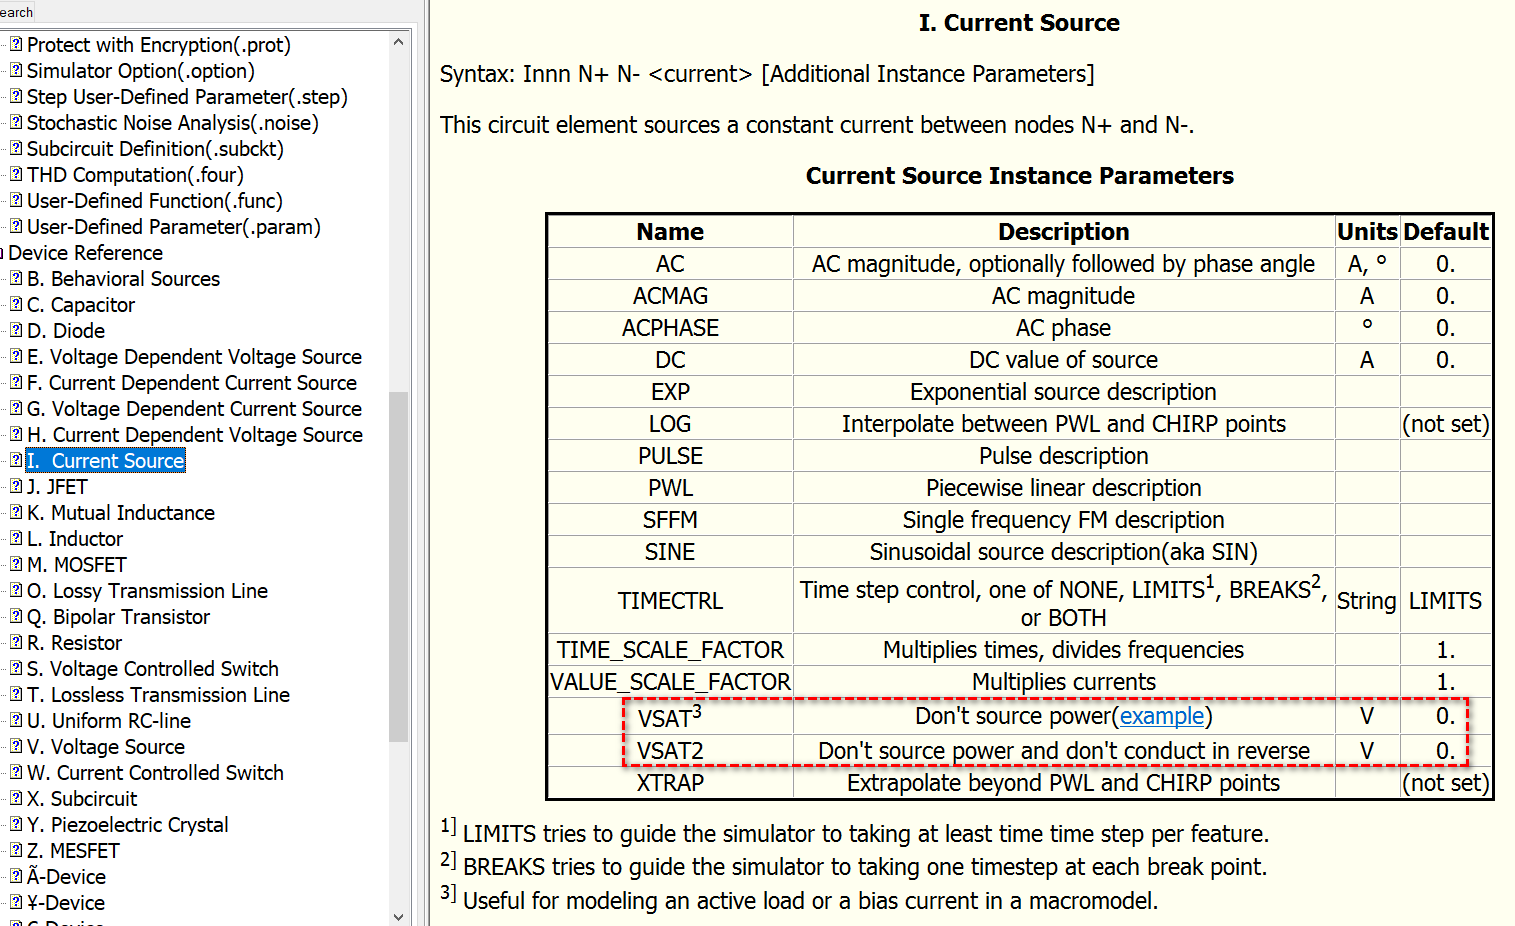This screenshot has width=1515, height=926.
Task: Select 'Q. Bipolar Transistor' topic
Action: pos(118,617)
